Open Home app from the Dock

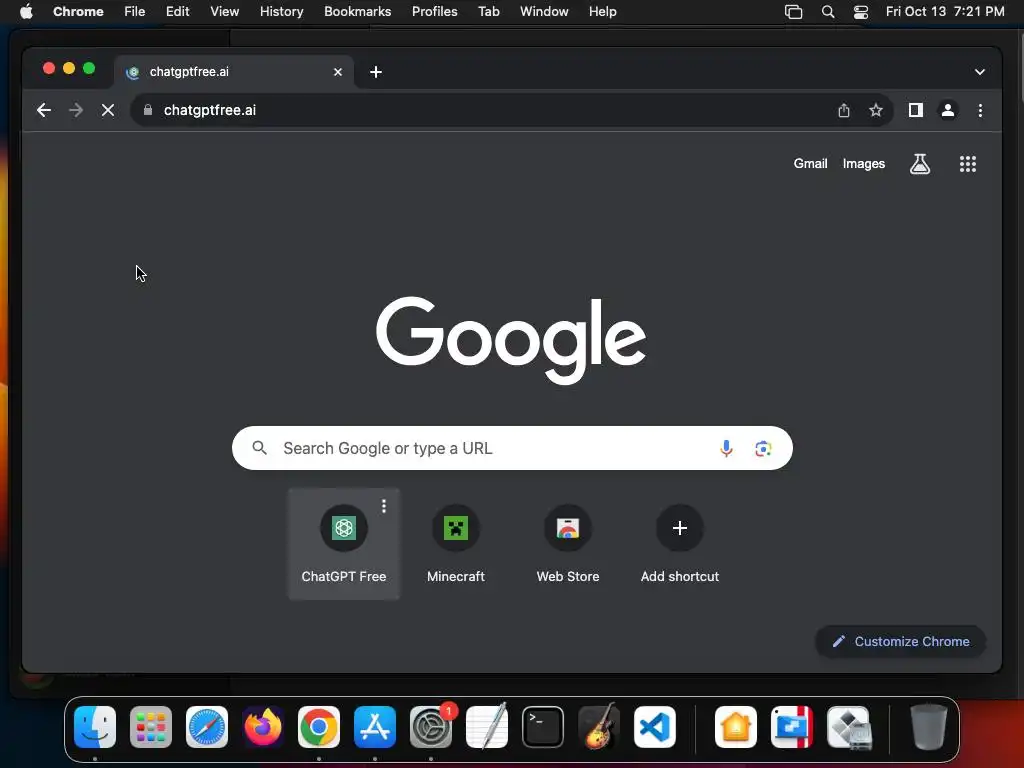(735, 727)
